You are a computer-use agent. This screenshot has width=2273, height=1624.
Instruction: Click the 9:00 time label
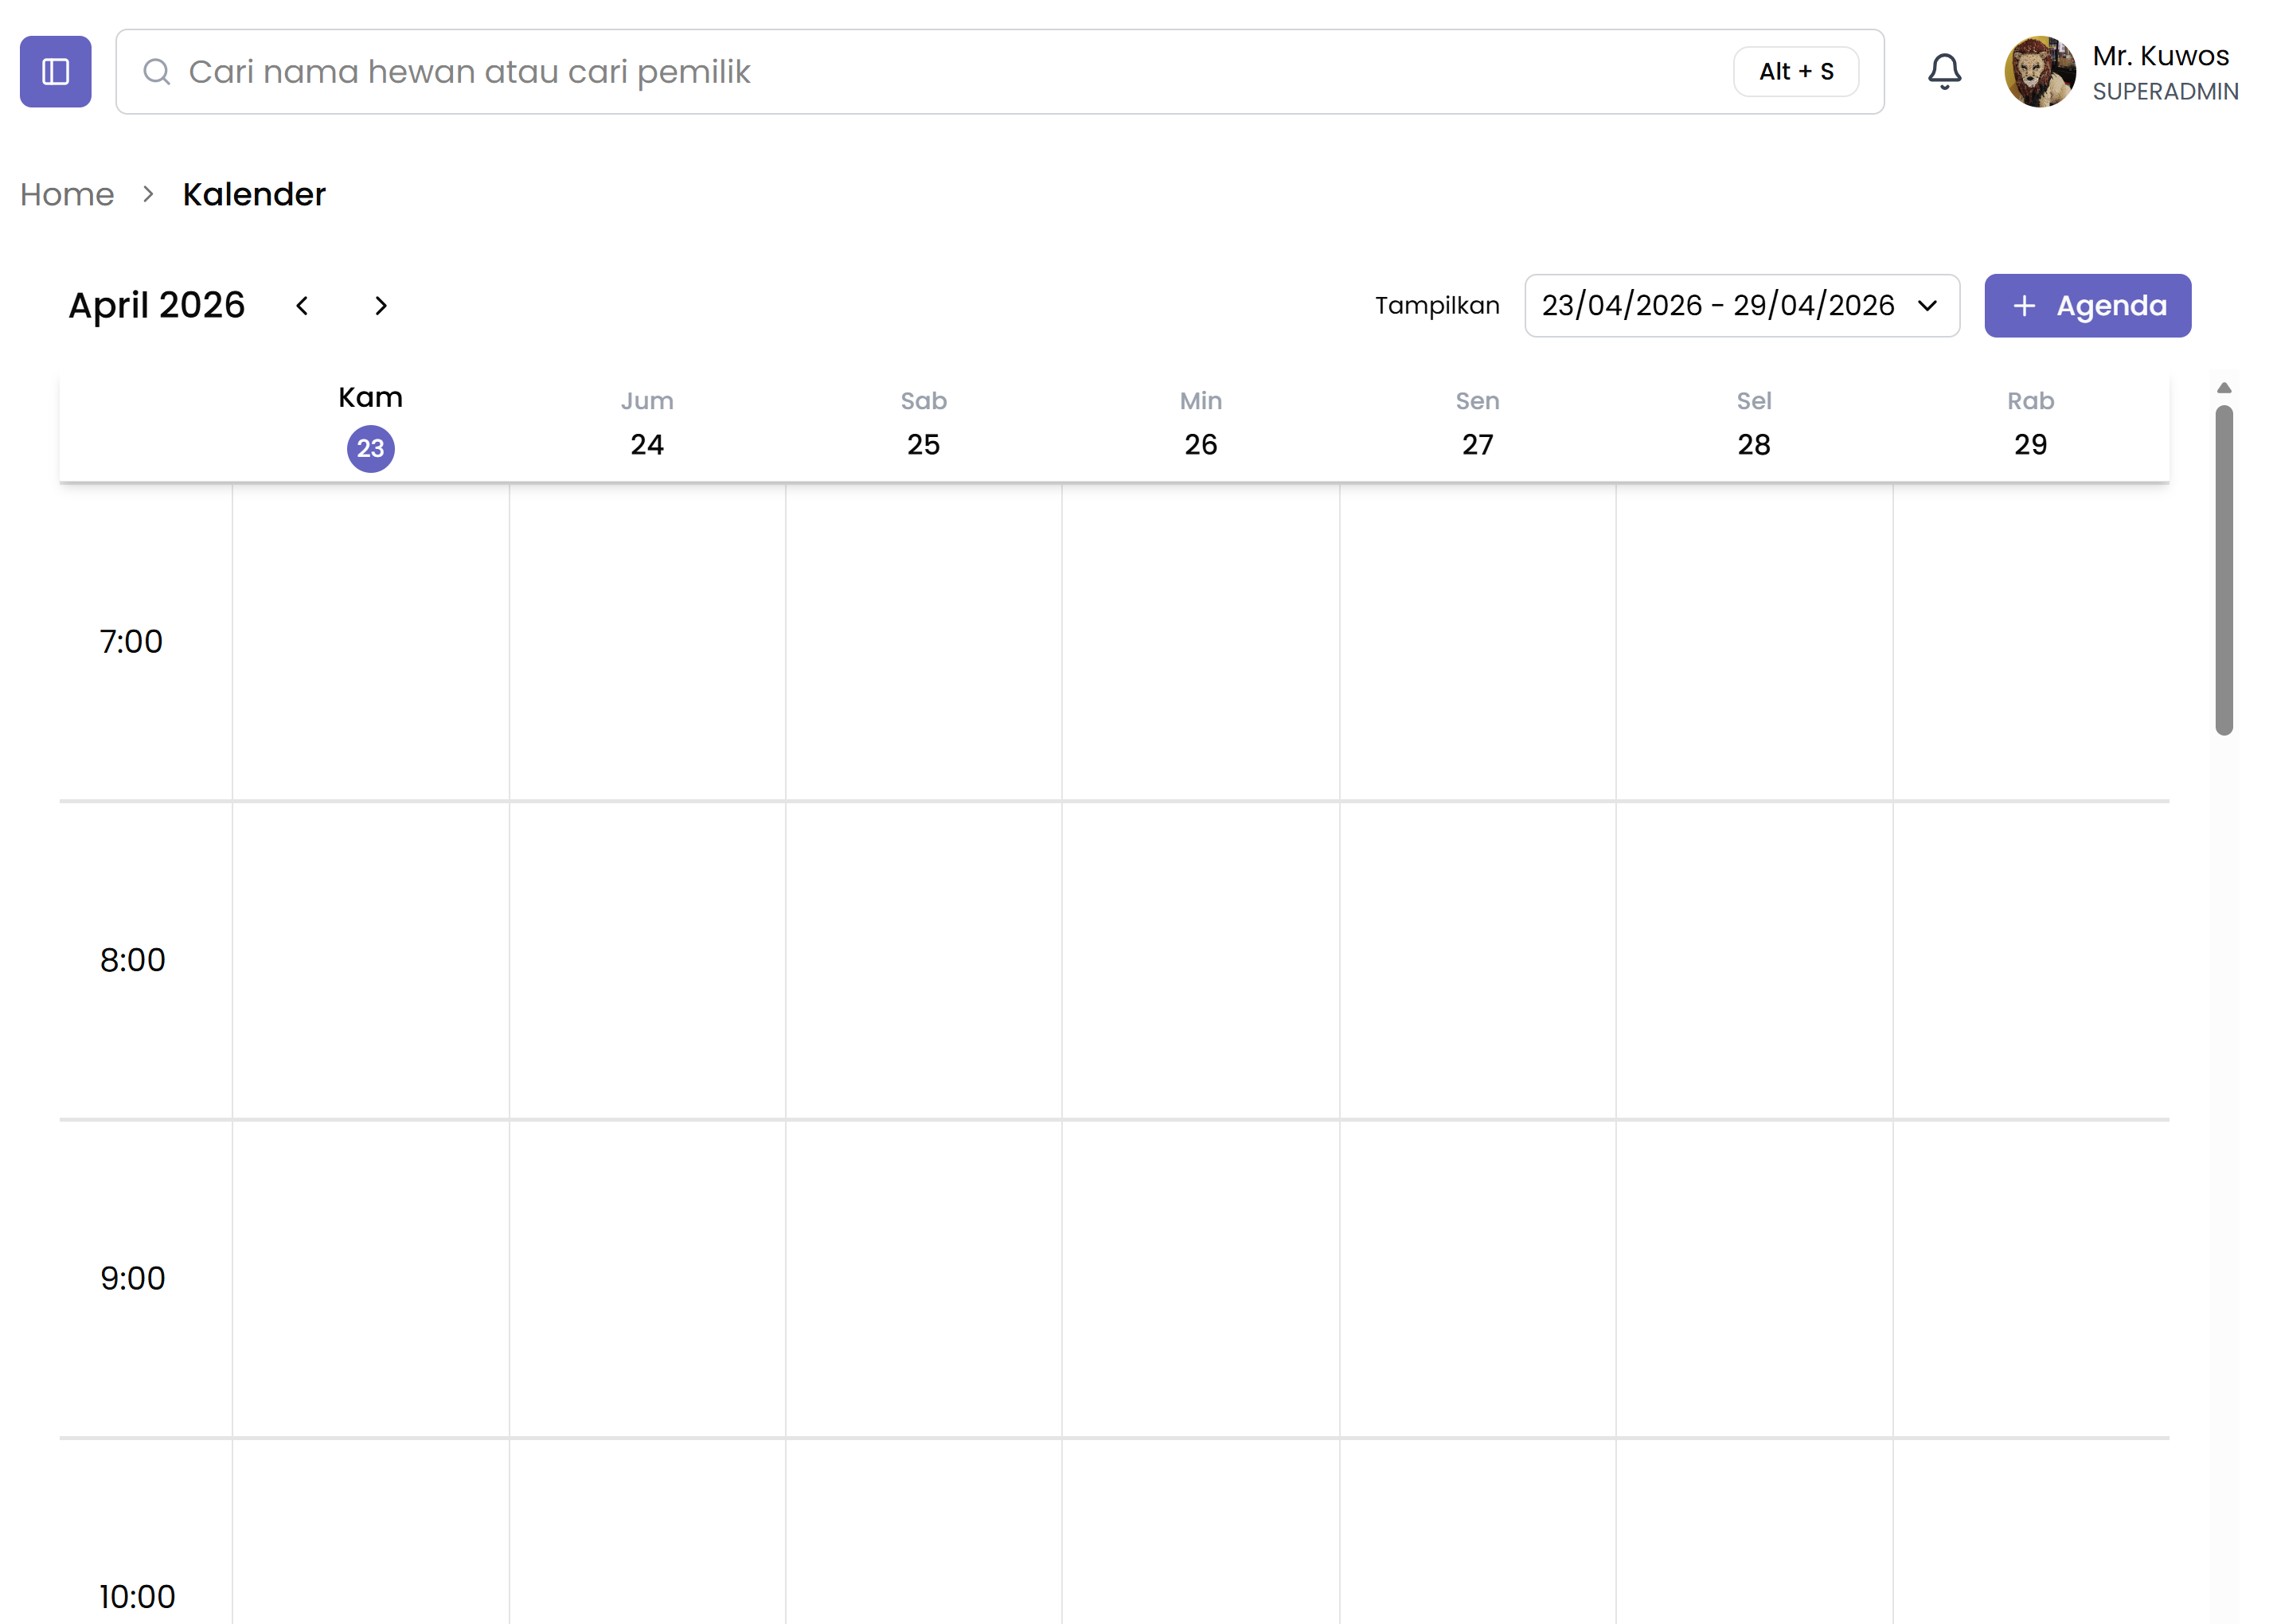[x=132, y=1278]
